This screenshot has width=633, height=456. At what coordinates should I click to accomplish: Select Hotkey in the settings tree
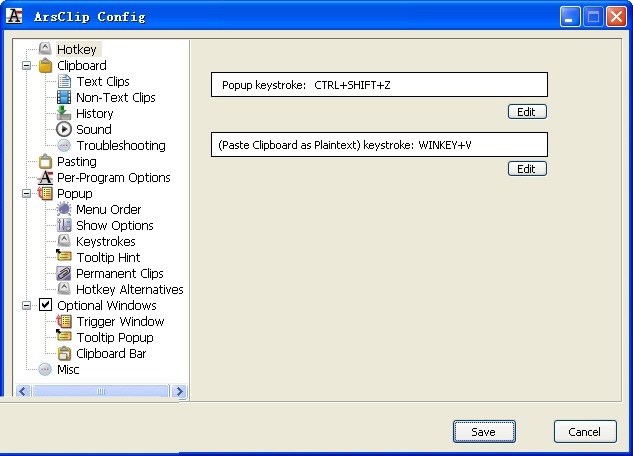[77, 49]
